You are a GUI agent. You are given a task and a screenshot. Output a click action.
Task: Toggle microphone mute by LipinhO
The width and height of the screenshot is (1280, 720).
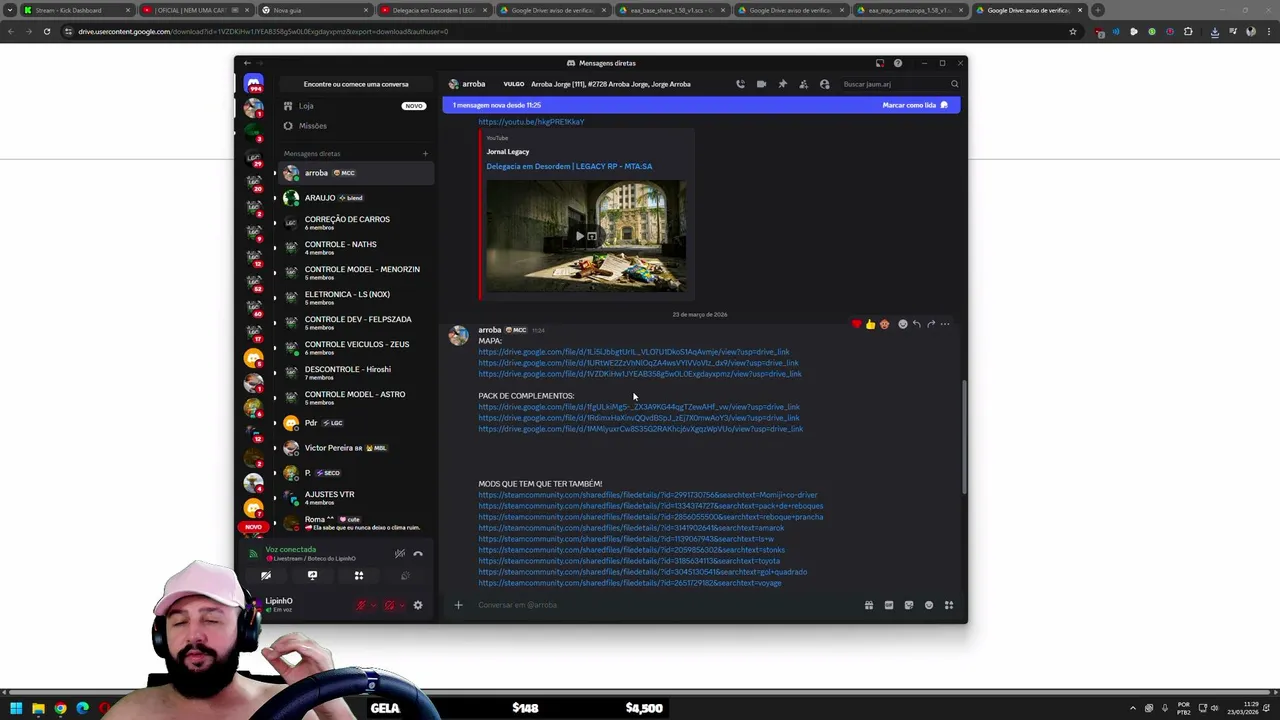361,605
